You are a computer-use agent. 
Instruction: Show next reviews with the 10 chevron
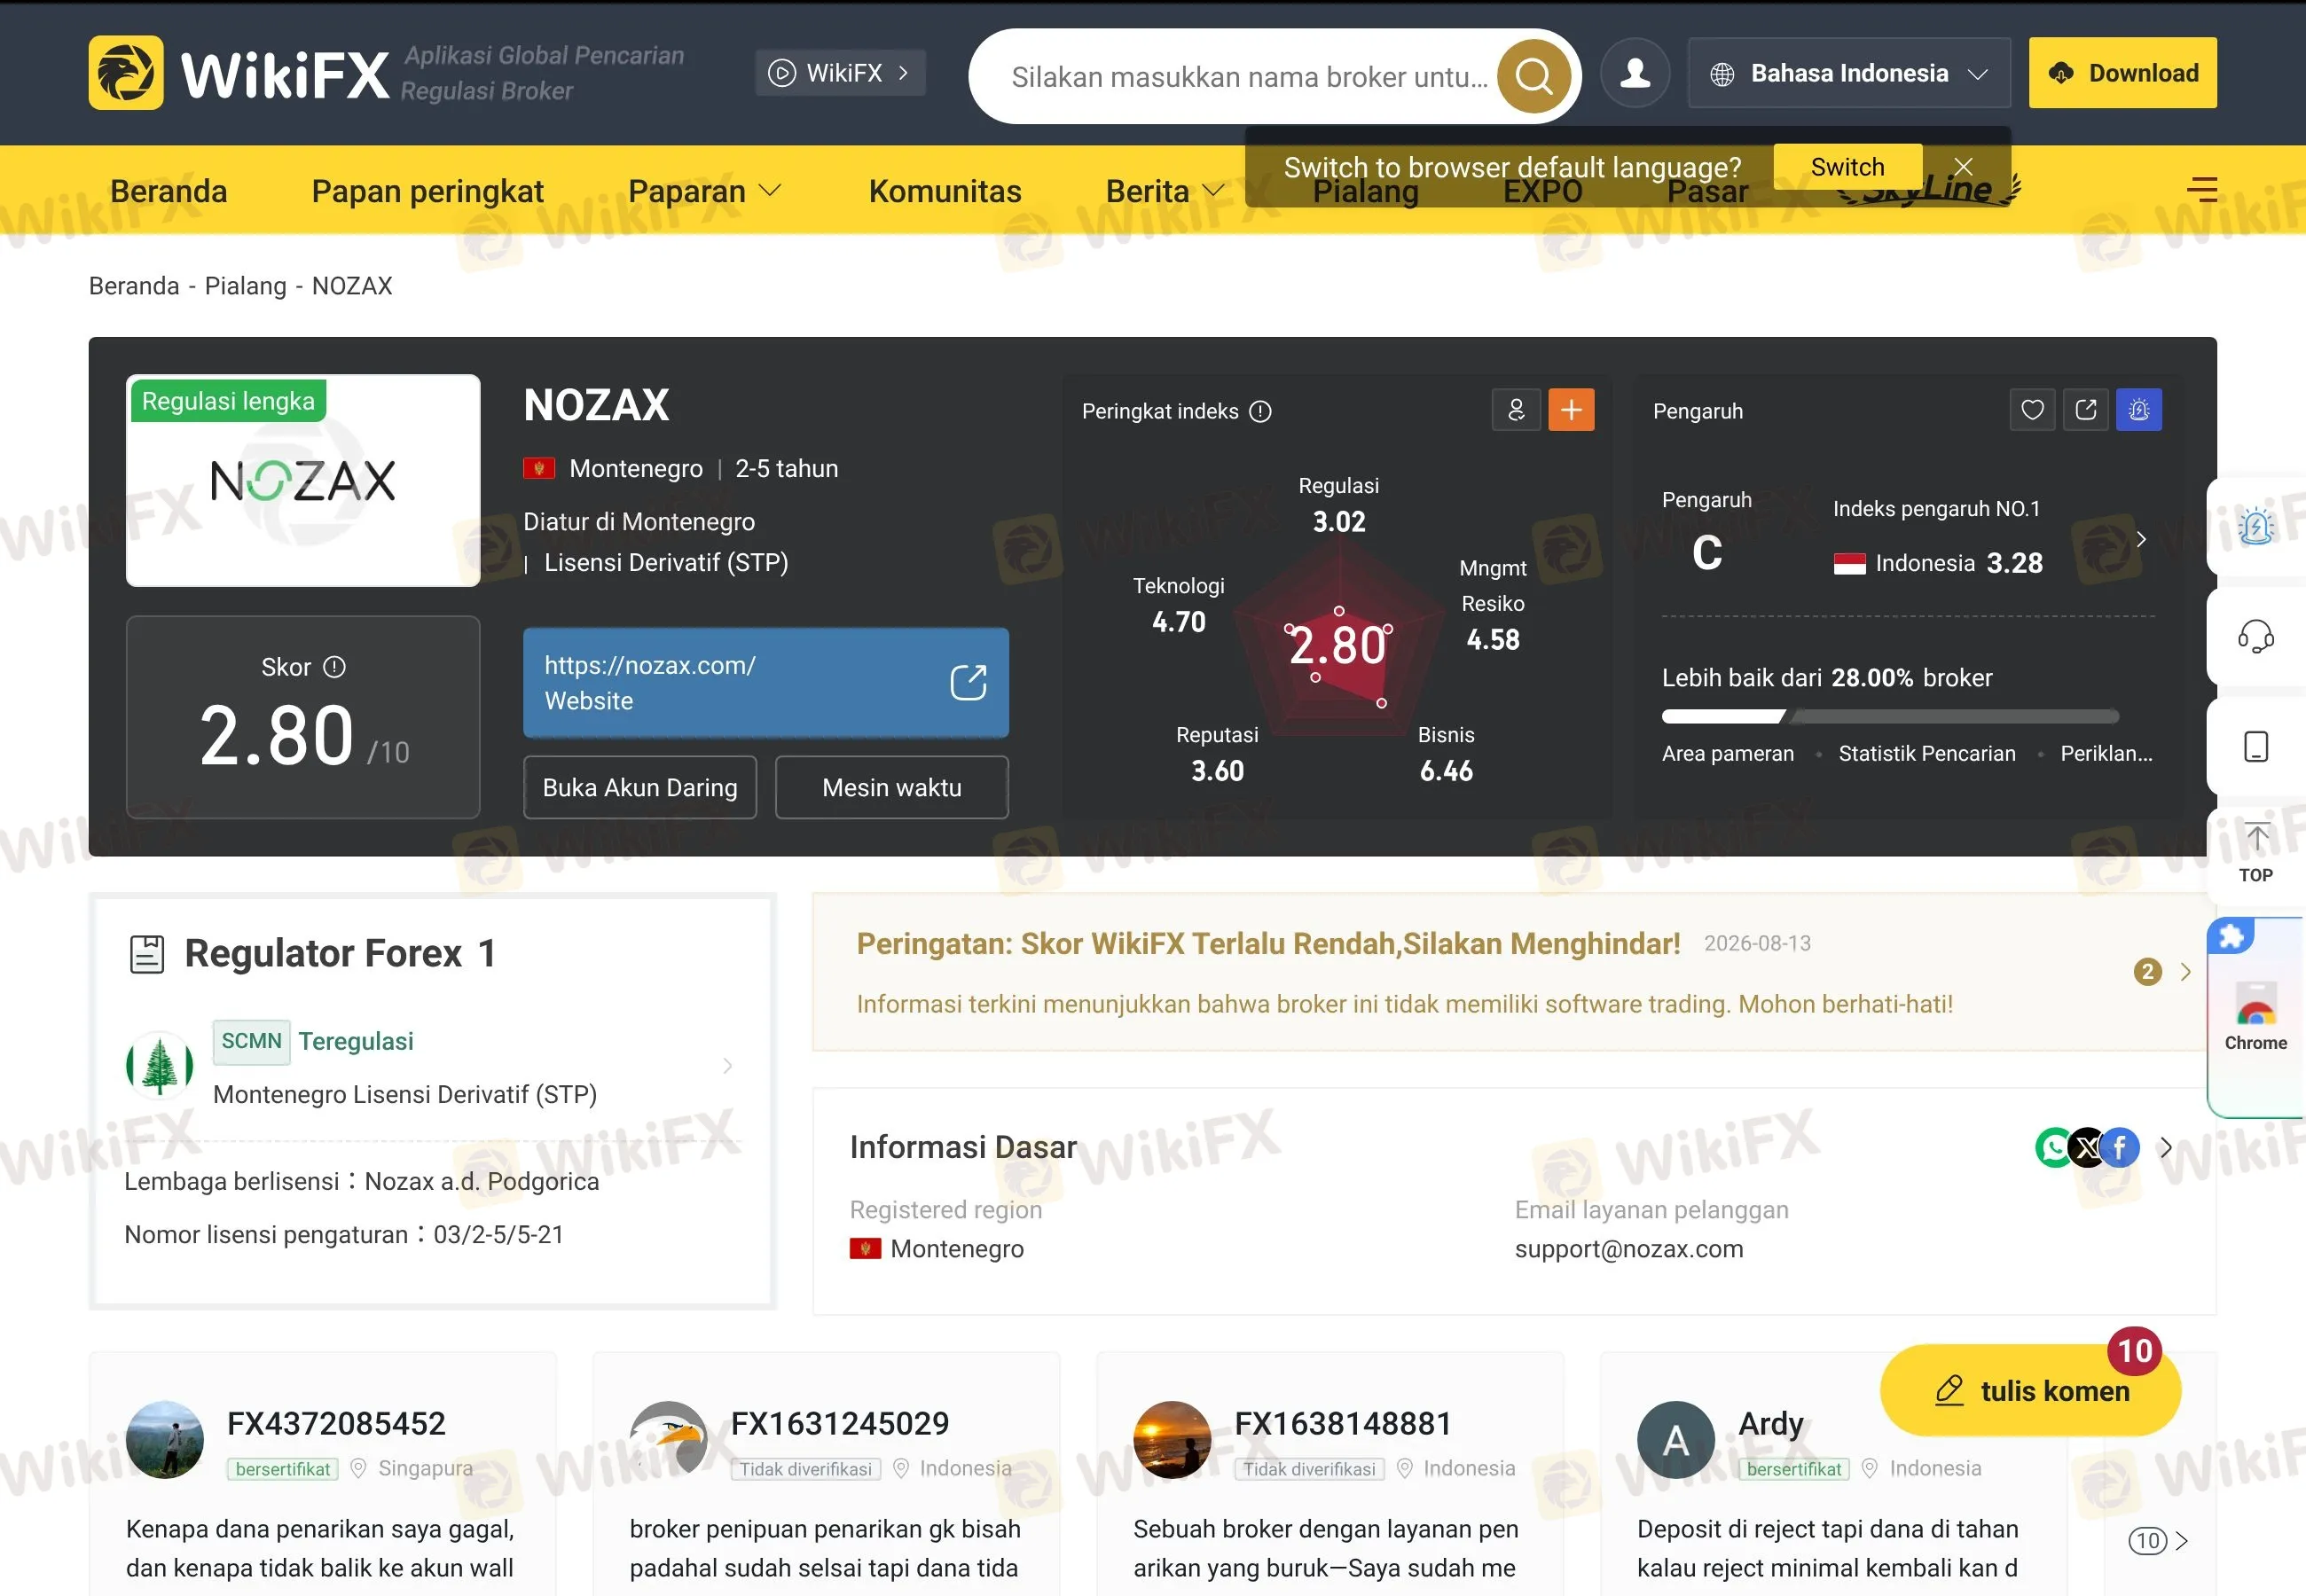2159,1541
